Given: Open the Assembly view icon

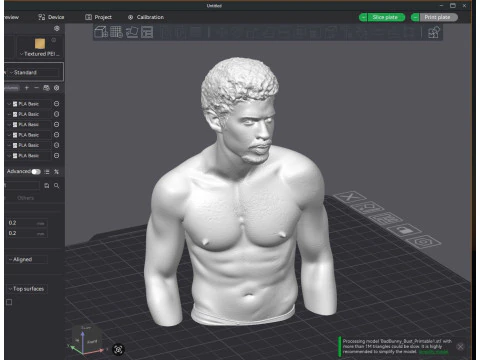Looking at the screenshot, I should (x=434, y=32).
